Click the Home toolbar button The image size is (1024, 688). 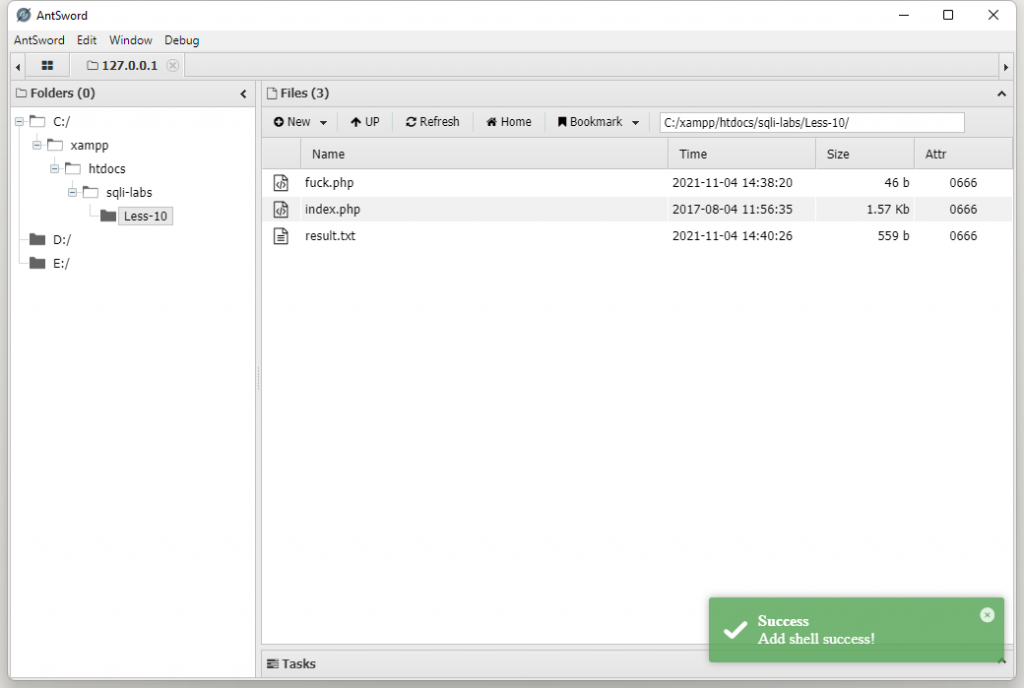click(509, 122)
